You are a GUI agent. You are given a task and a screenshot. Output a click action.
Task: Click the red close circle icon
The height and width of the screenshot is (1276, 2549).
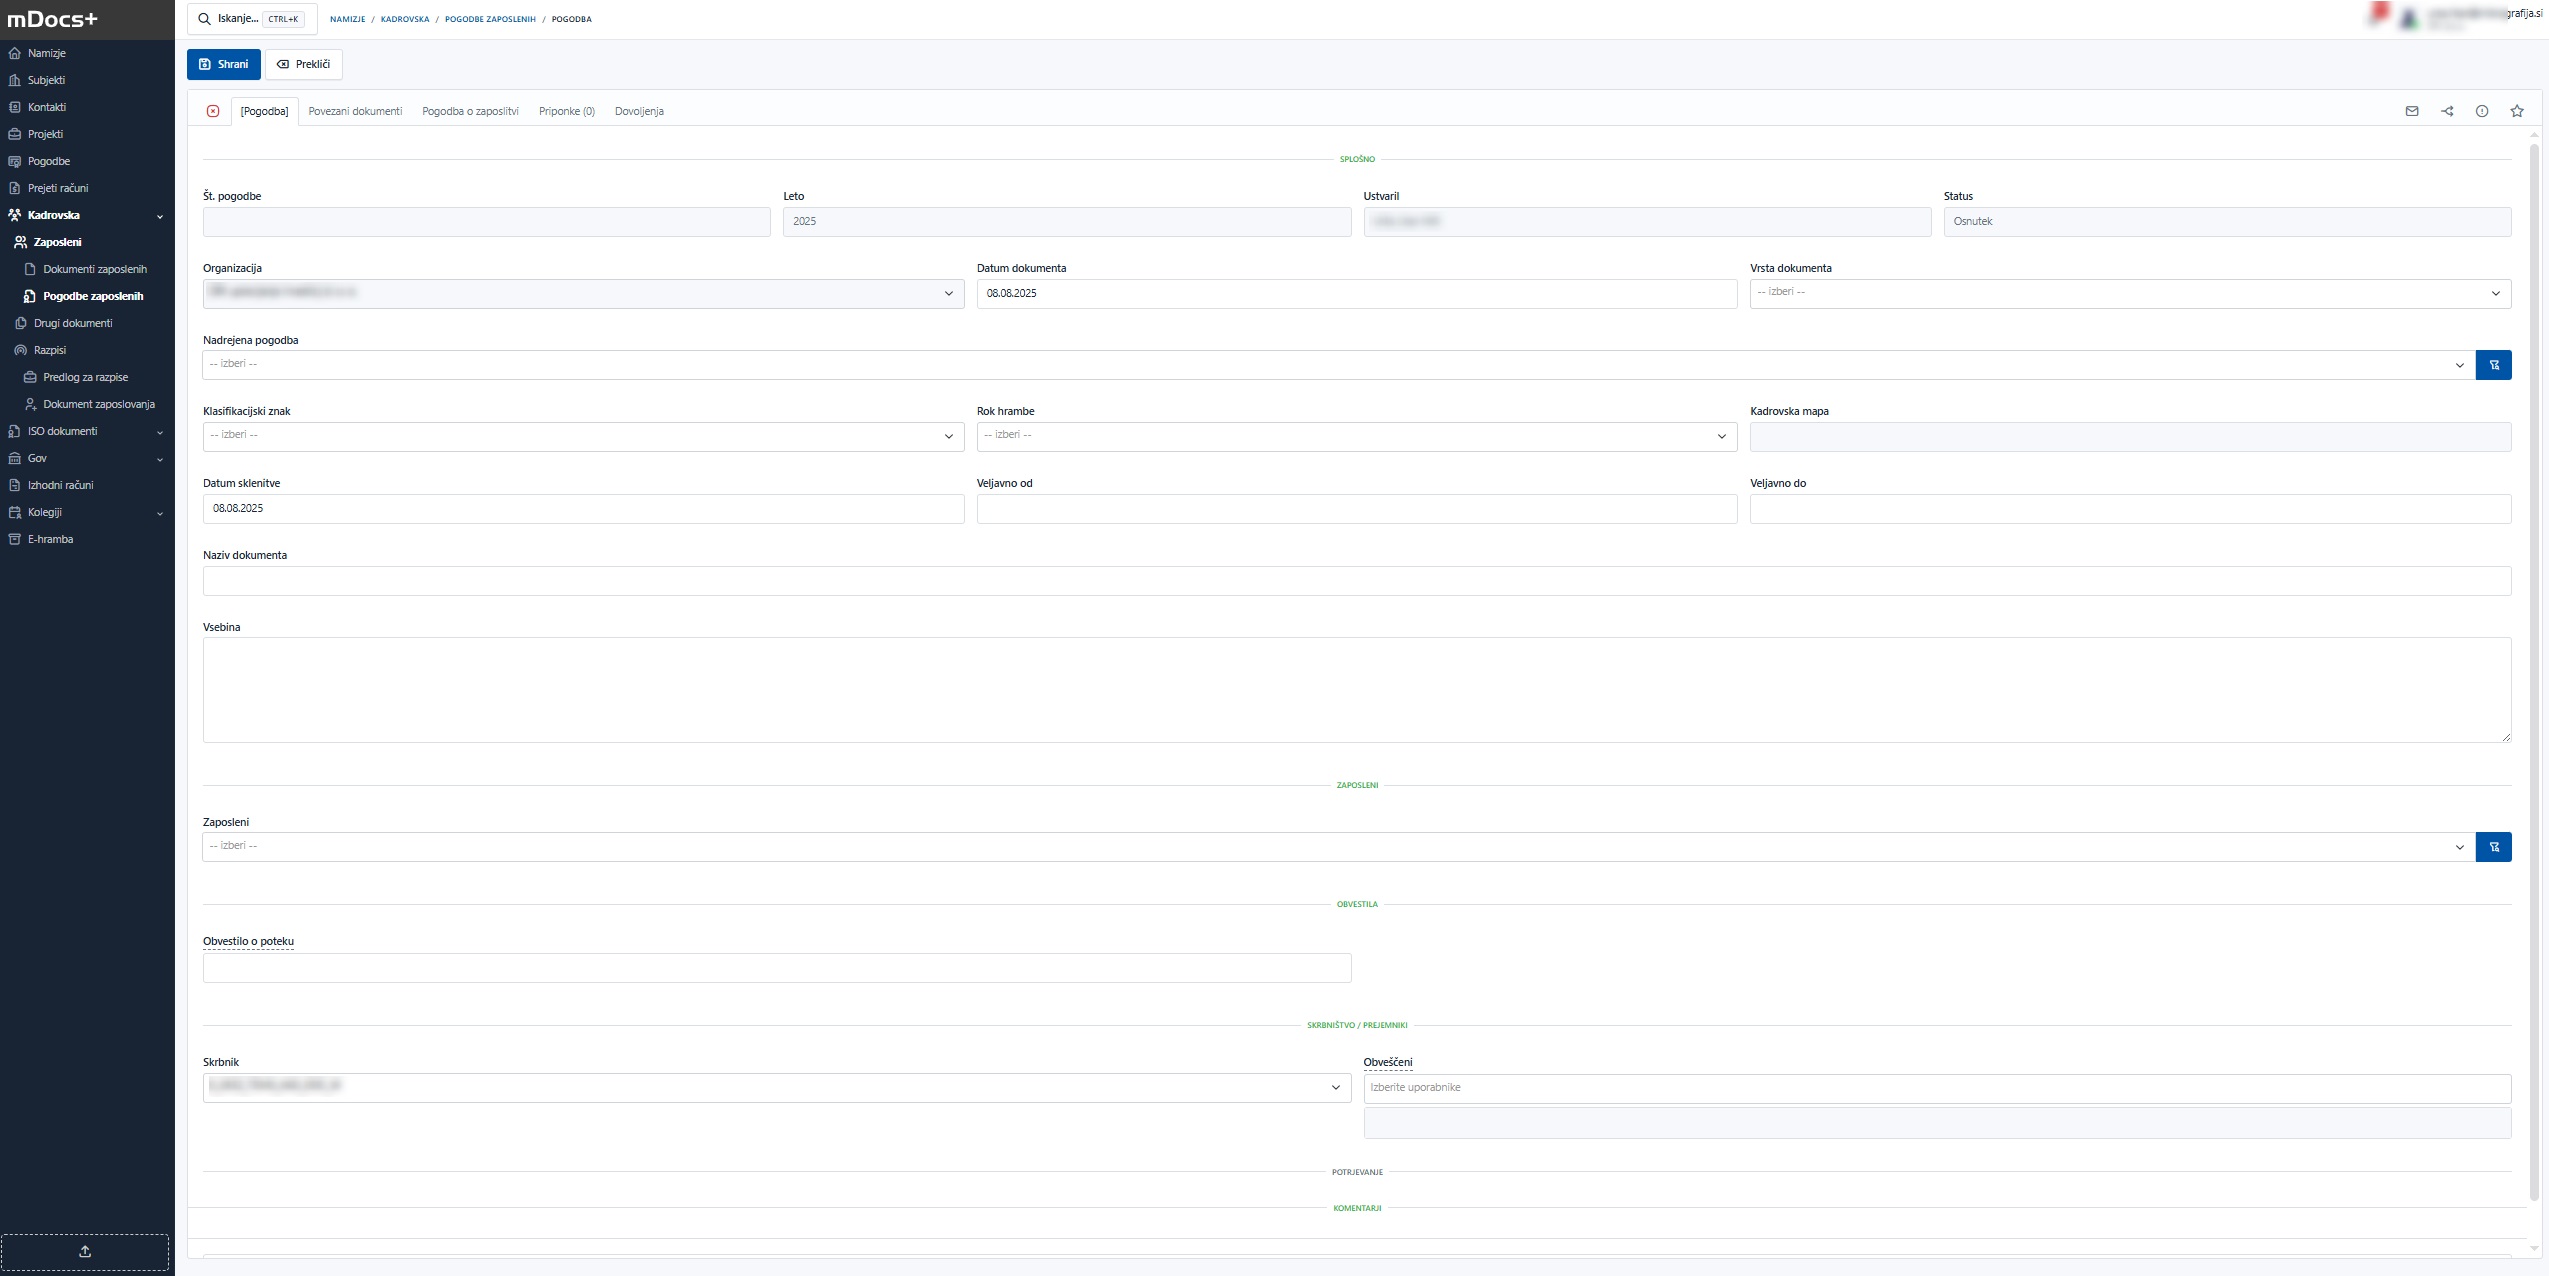pyautogui.click(x=213, y=111)
